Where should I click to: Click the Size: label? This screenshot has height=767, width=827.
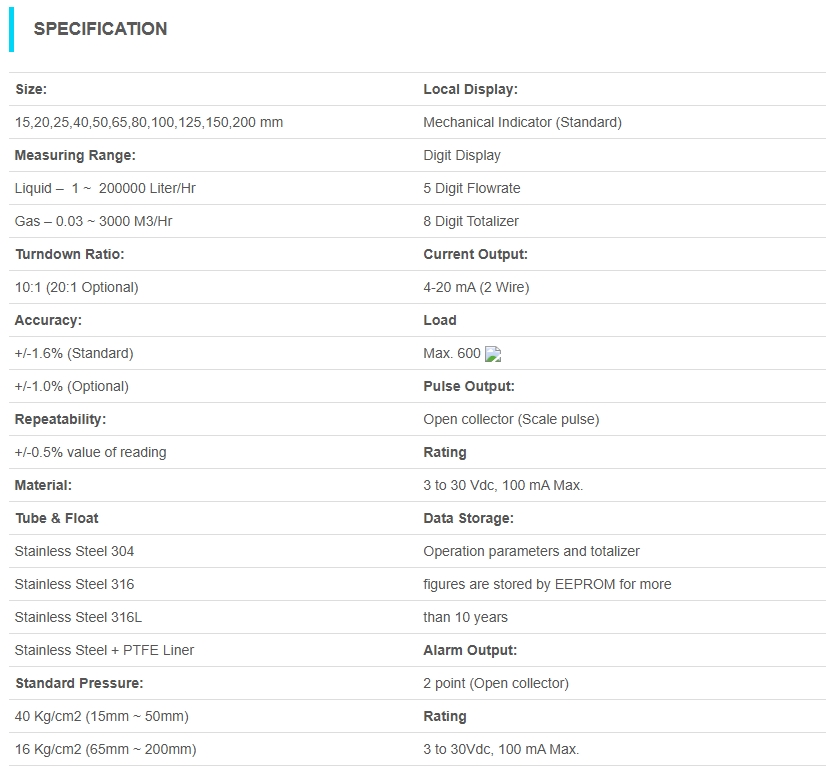(31, 90)
